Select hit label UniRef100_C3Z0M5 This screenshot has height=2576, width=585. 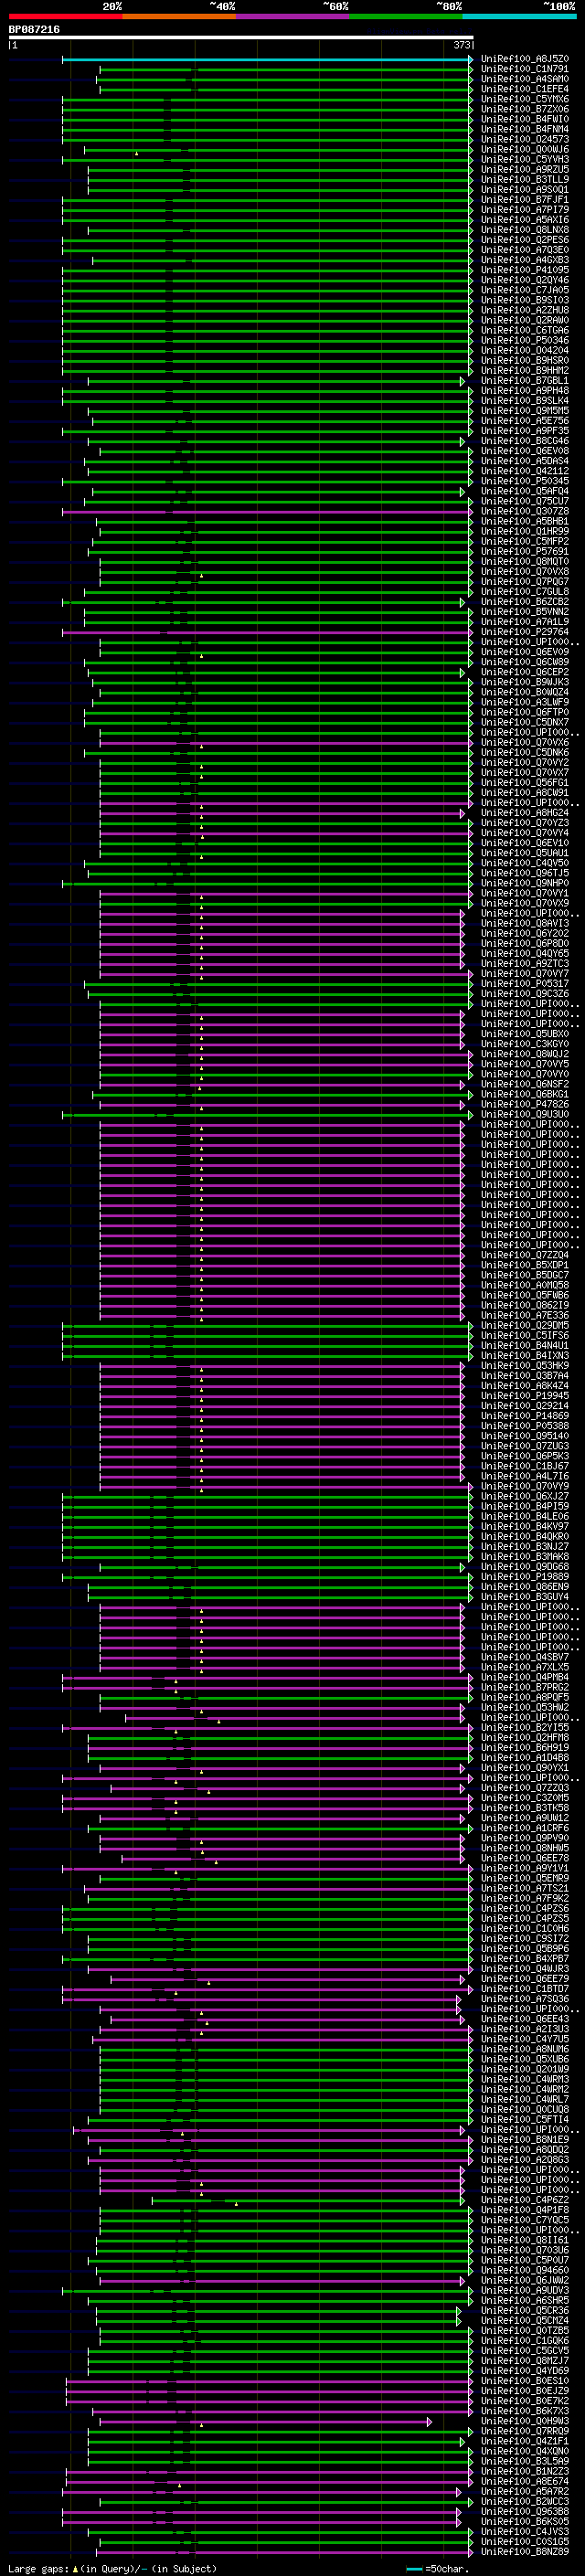[525, 1798]
